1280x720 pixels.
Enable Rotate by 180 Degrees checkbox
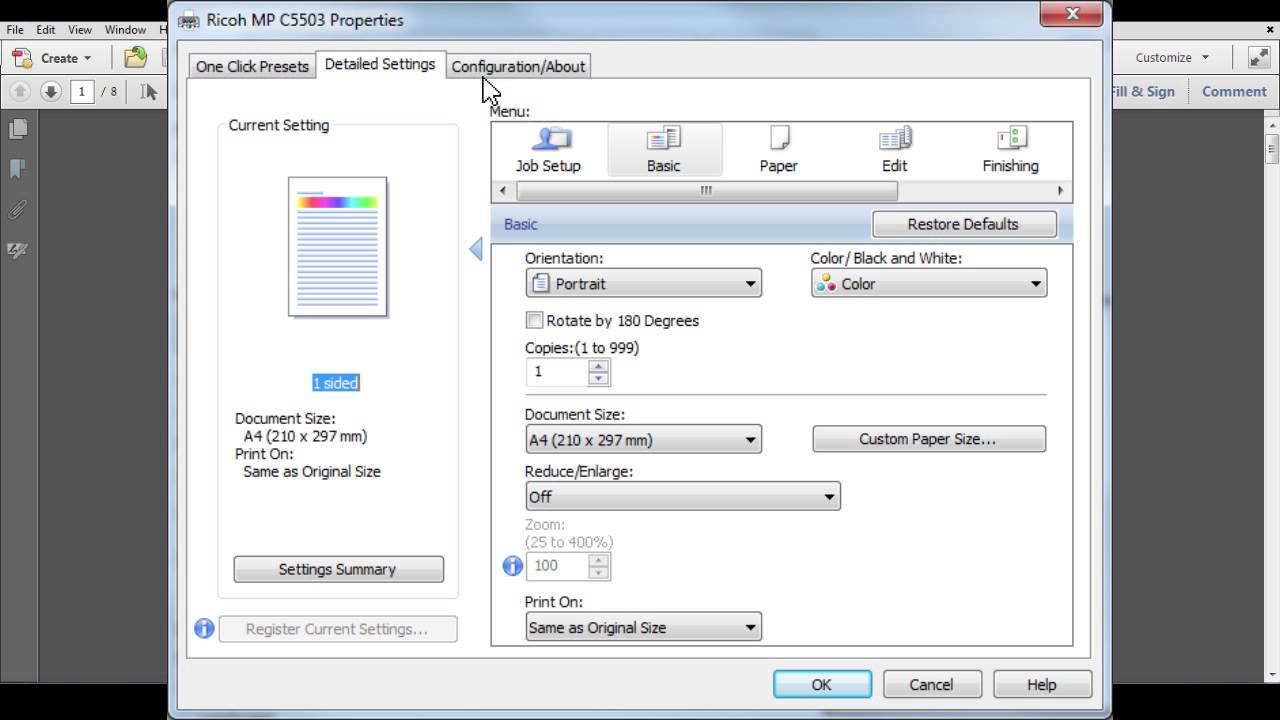click(534, 321)
